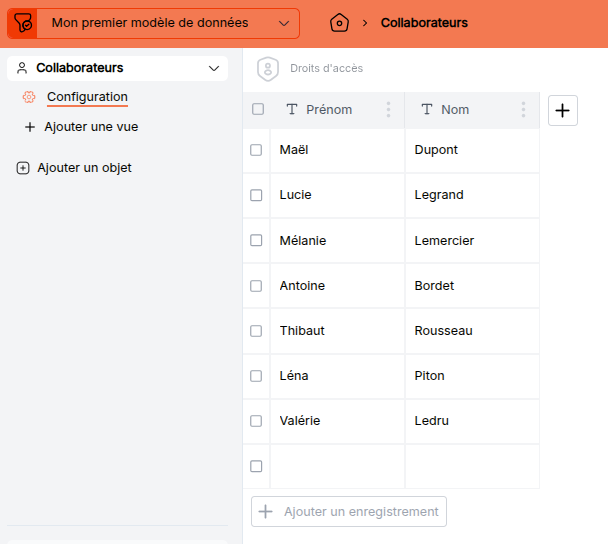The image size is (608, 544).
Task: Click Ajouter une vue in sidebar
Action: tap(91, 127)
